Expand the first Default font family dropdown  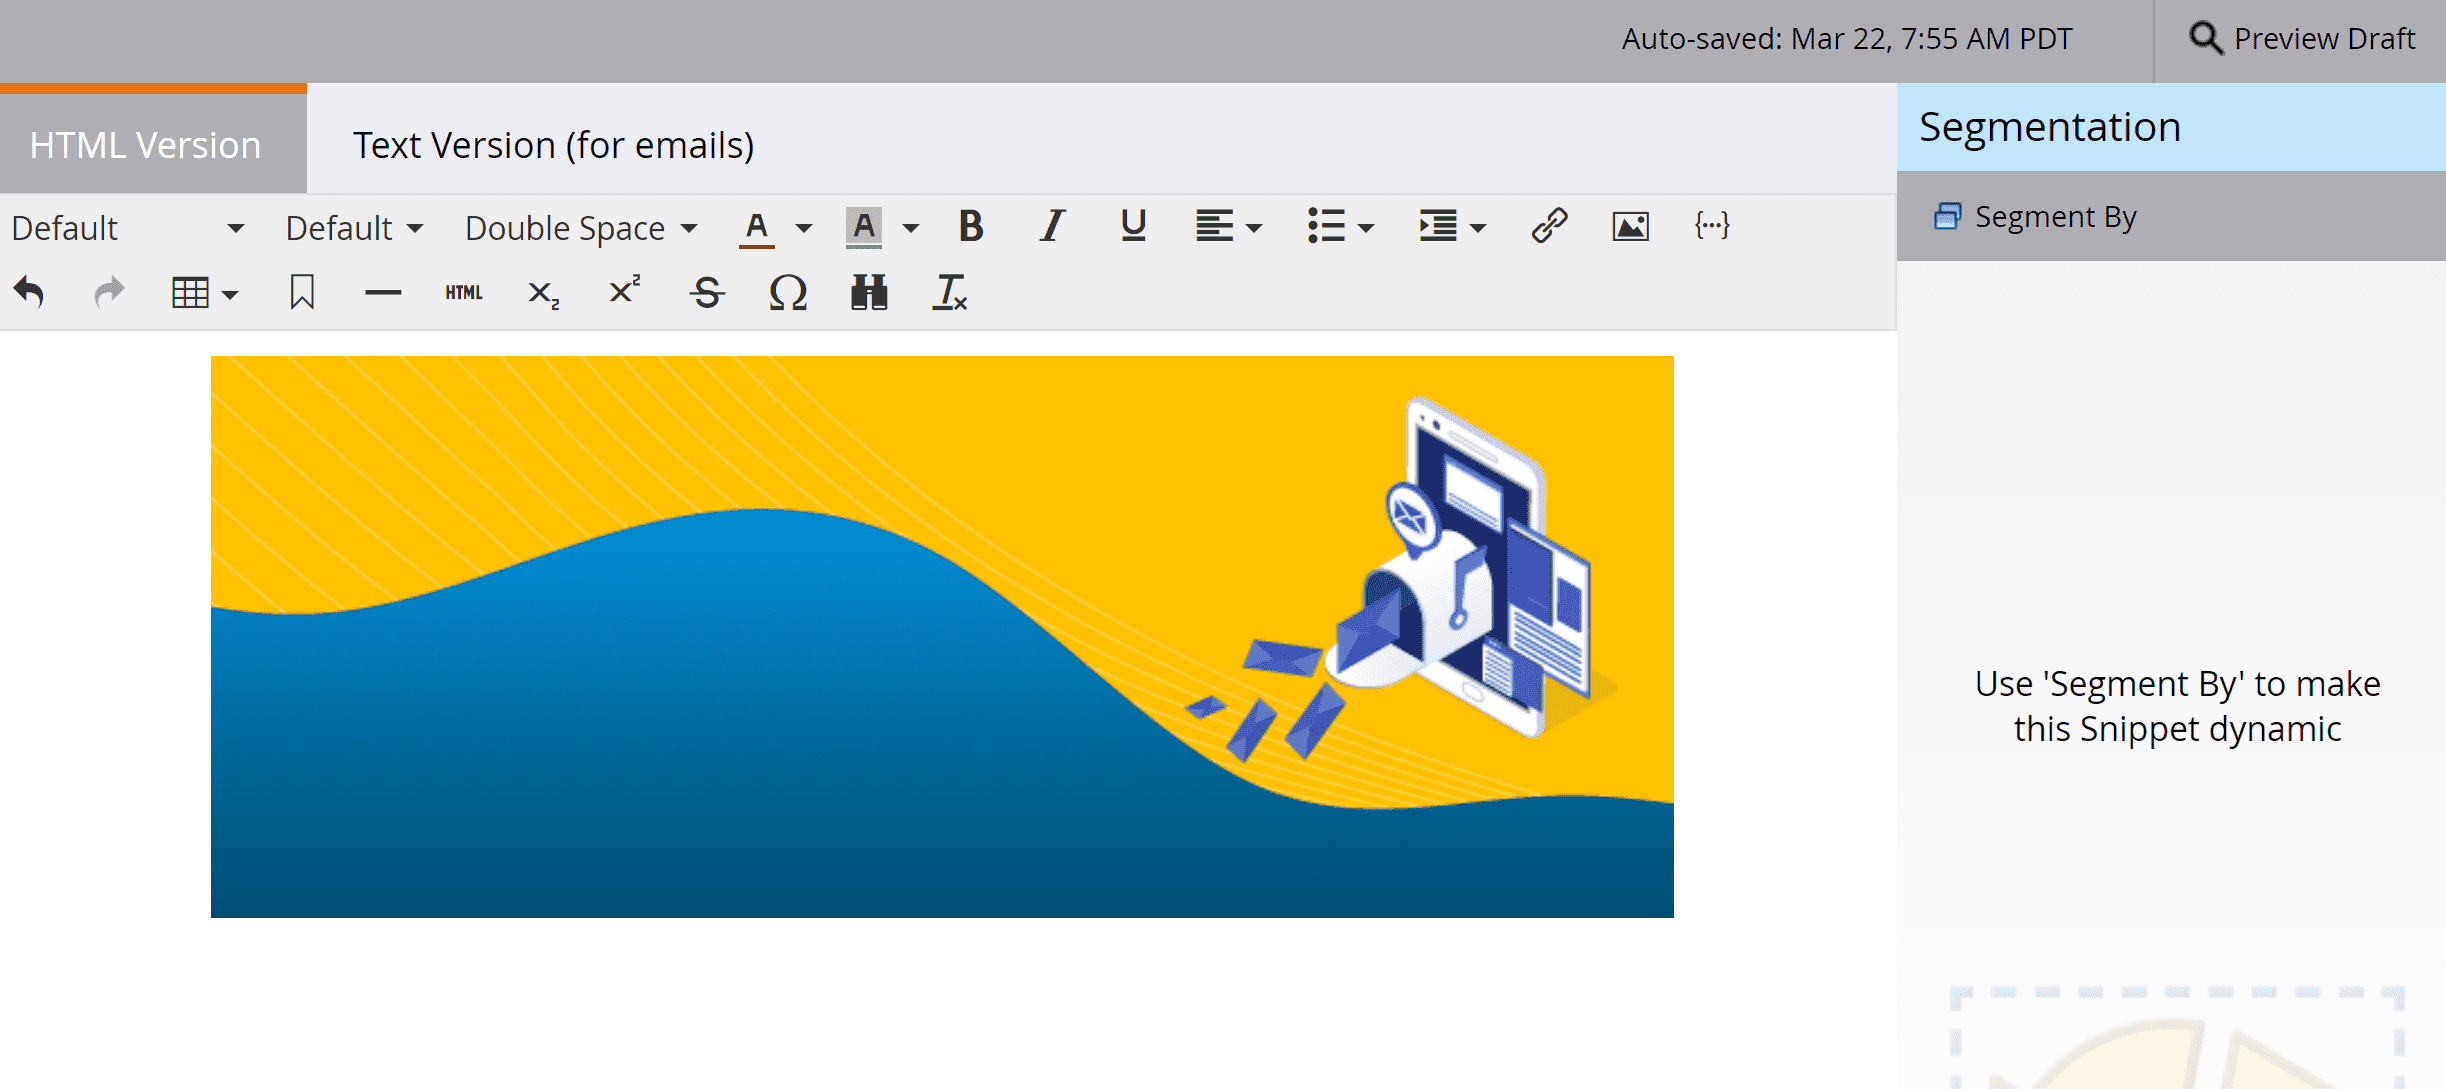click(127, 228)
